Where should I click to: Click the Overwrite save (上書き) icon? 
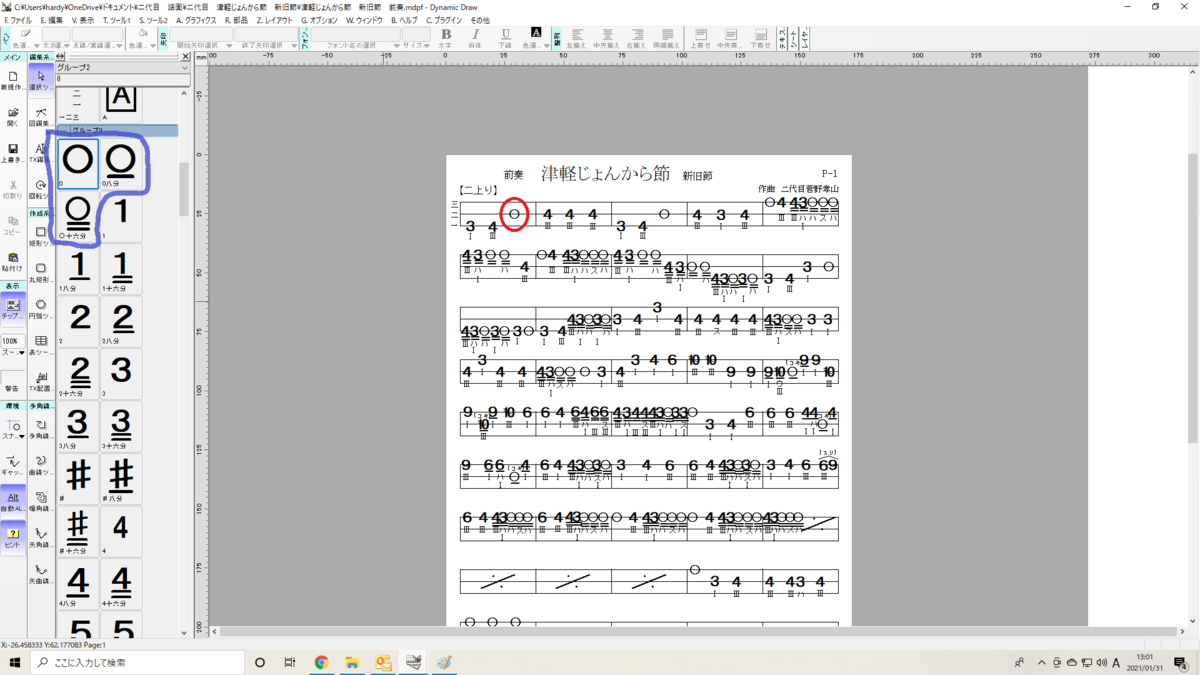tap(12, 153)
